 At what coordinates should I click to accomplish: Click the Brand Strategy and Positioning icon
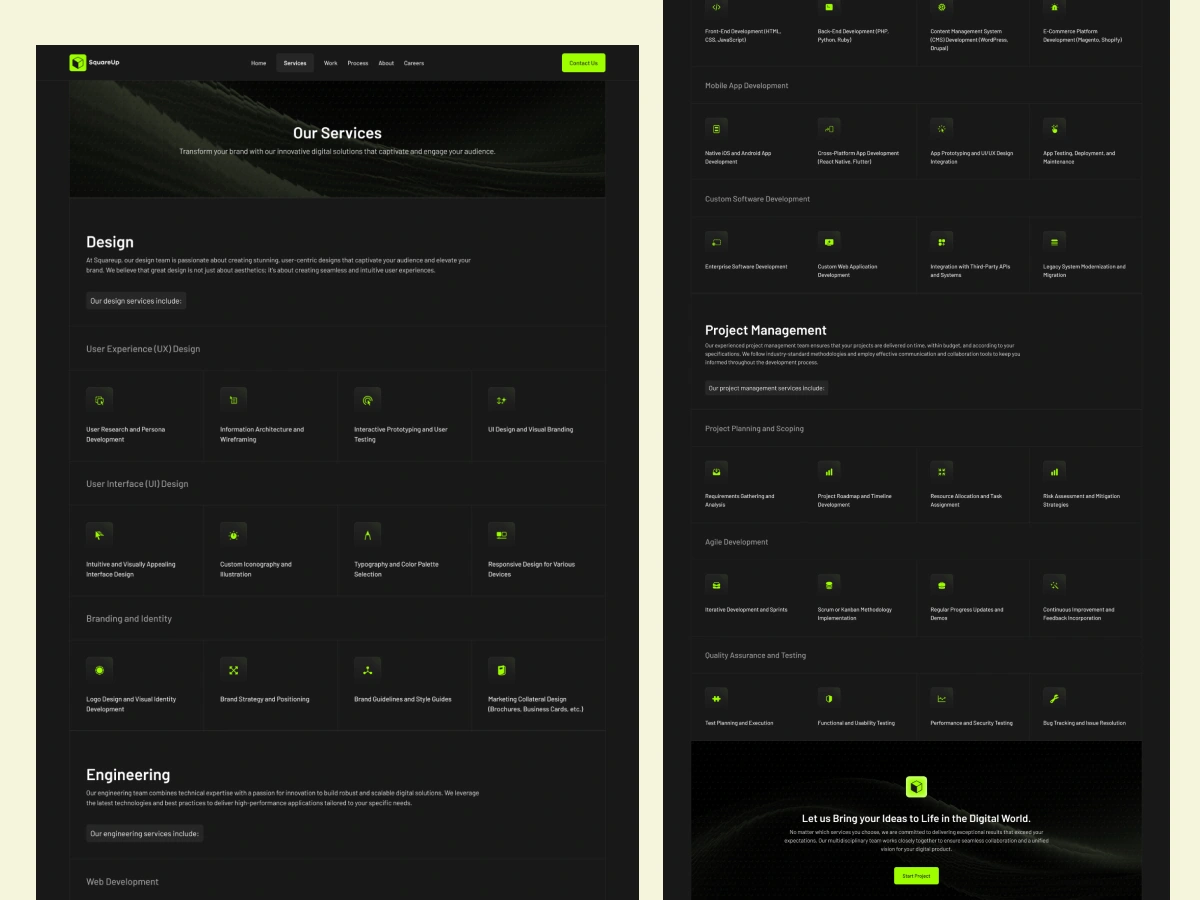[x=233, y=670]
